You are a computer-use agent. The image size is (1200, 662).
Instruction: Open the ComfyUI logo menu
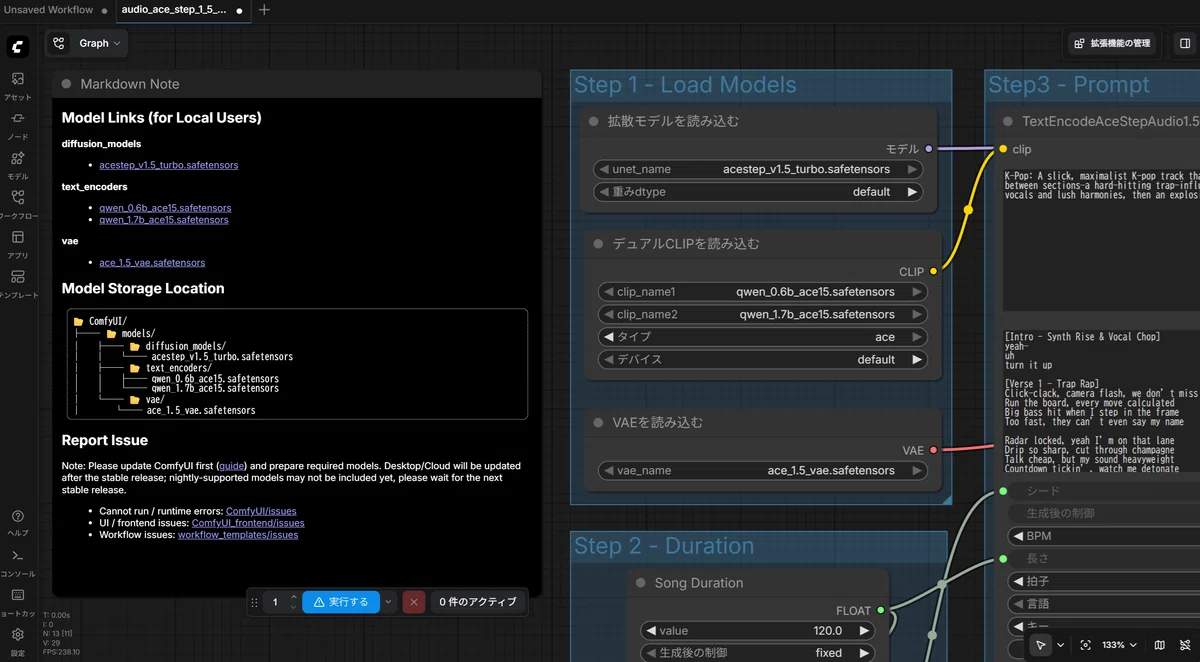click(18, 47)
